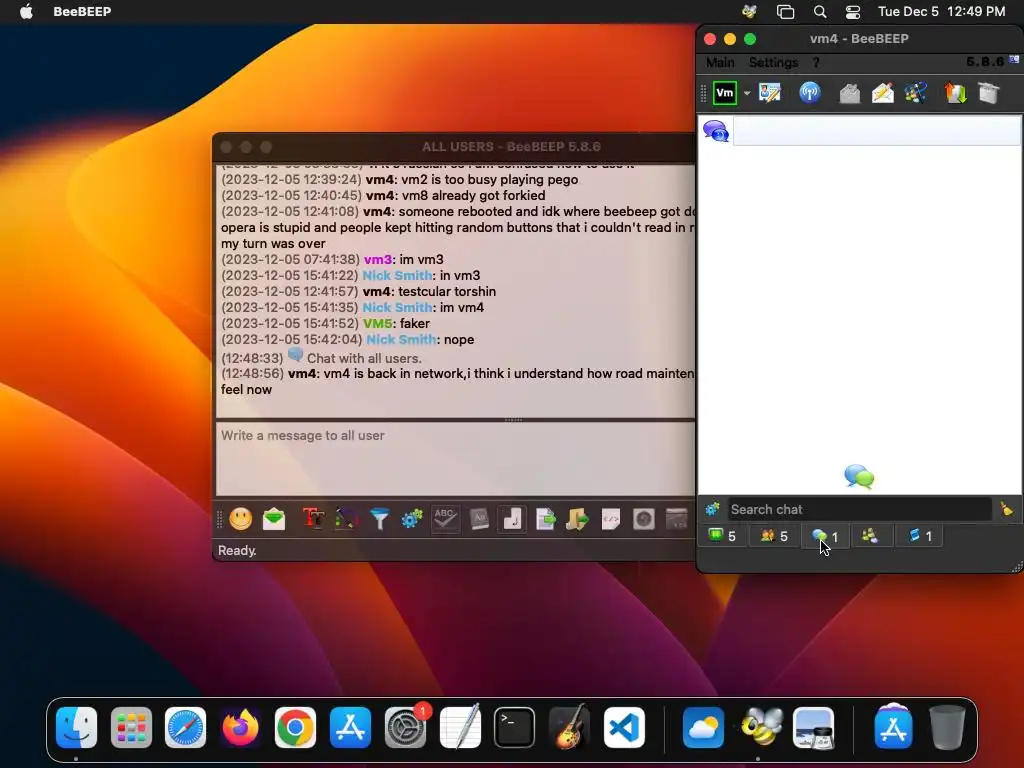Open Finder from the Dock

[76, 727]
